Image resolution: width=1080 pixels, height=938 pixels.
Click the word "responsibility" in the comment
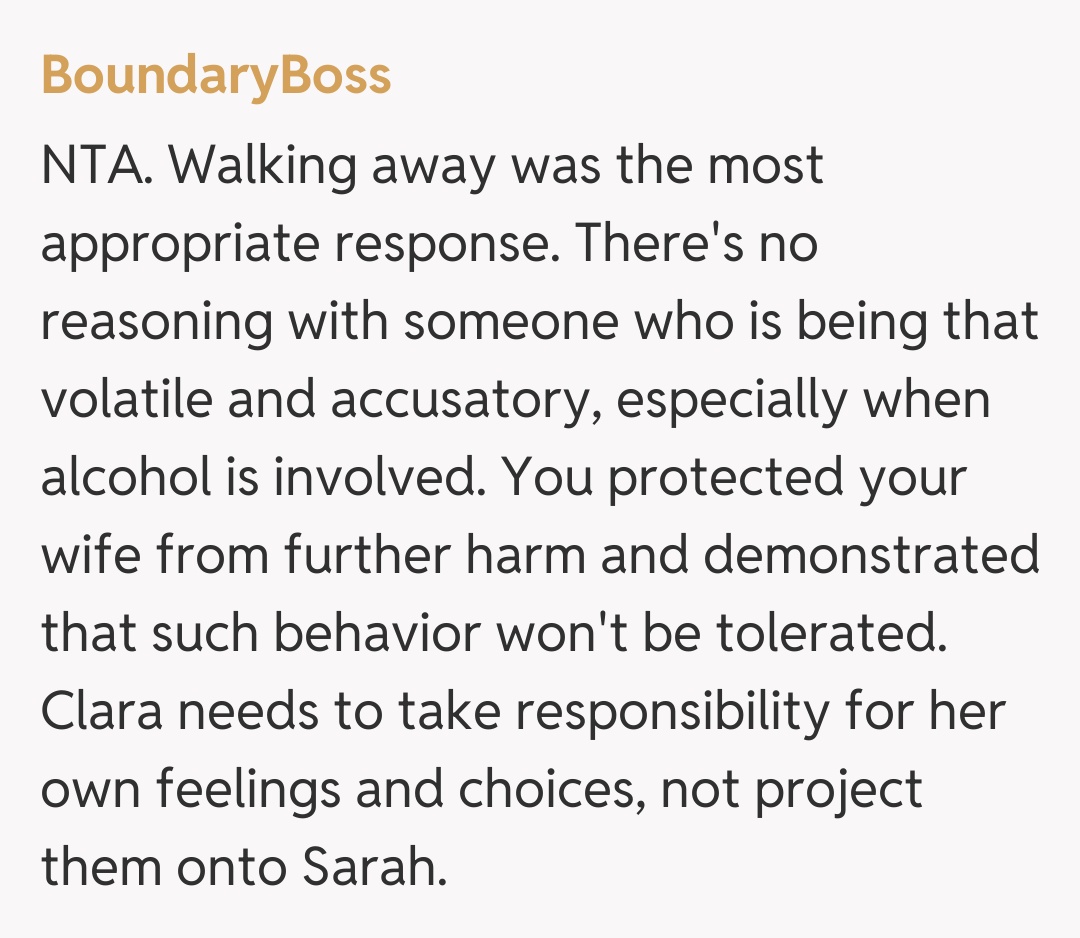(646, 712)
